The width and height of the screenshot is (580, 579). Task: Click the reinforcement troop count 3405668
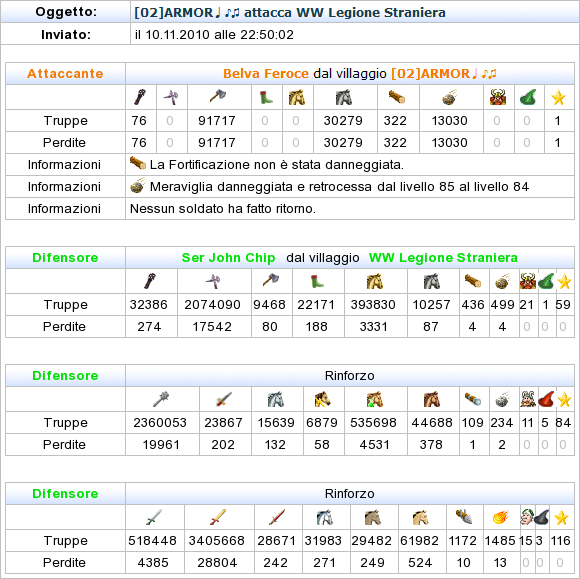217,541
